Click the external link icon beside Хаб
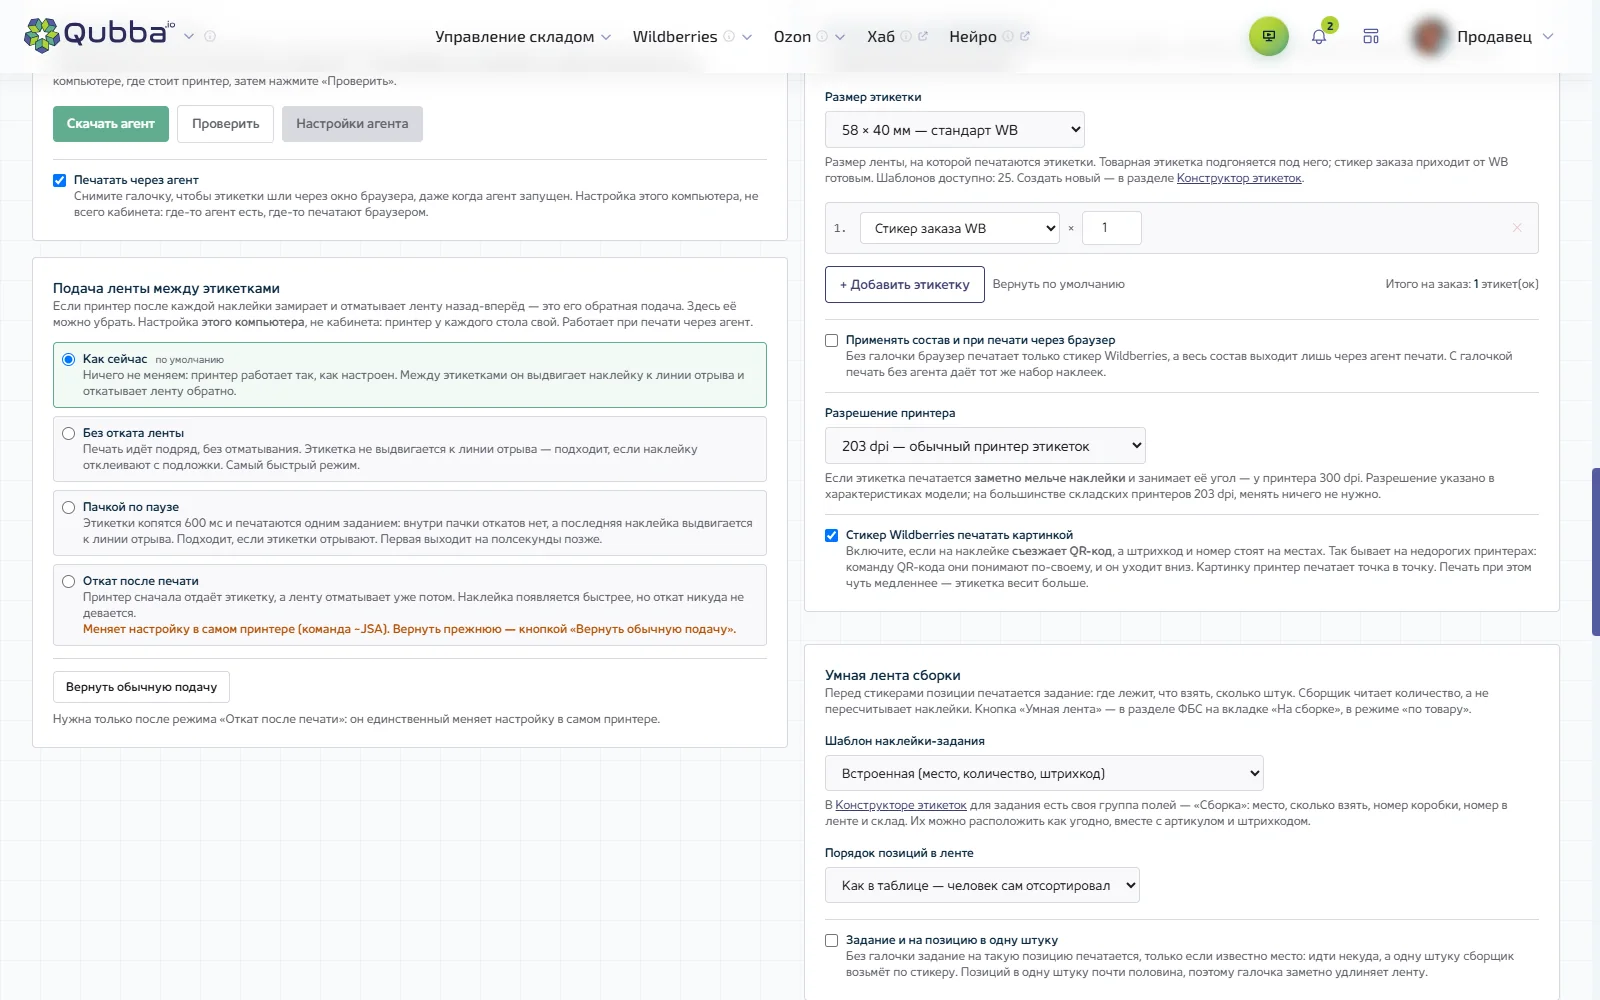 click(922, 36)
